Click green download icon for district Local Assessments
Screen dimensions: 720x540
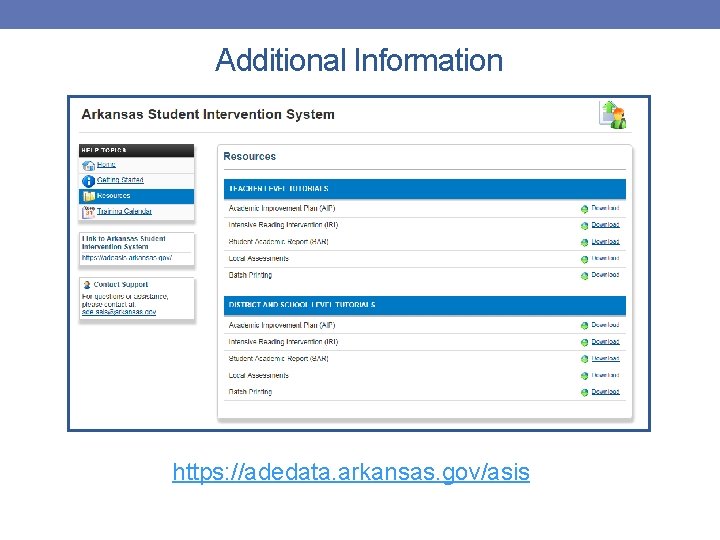tap(585, 376)
